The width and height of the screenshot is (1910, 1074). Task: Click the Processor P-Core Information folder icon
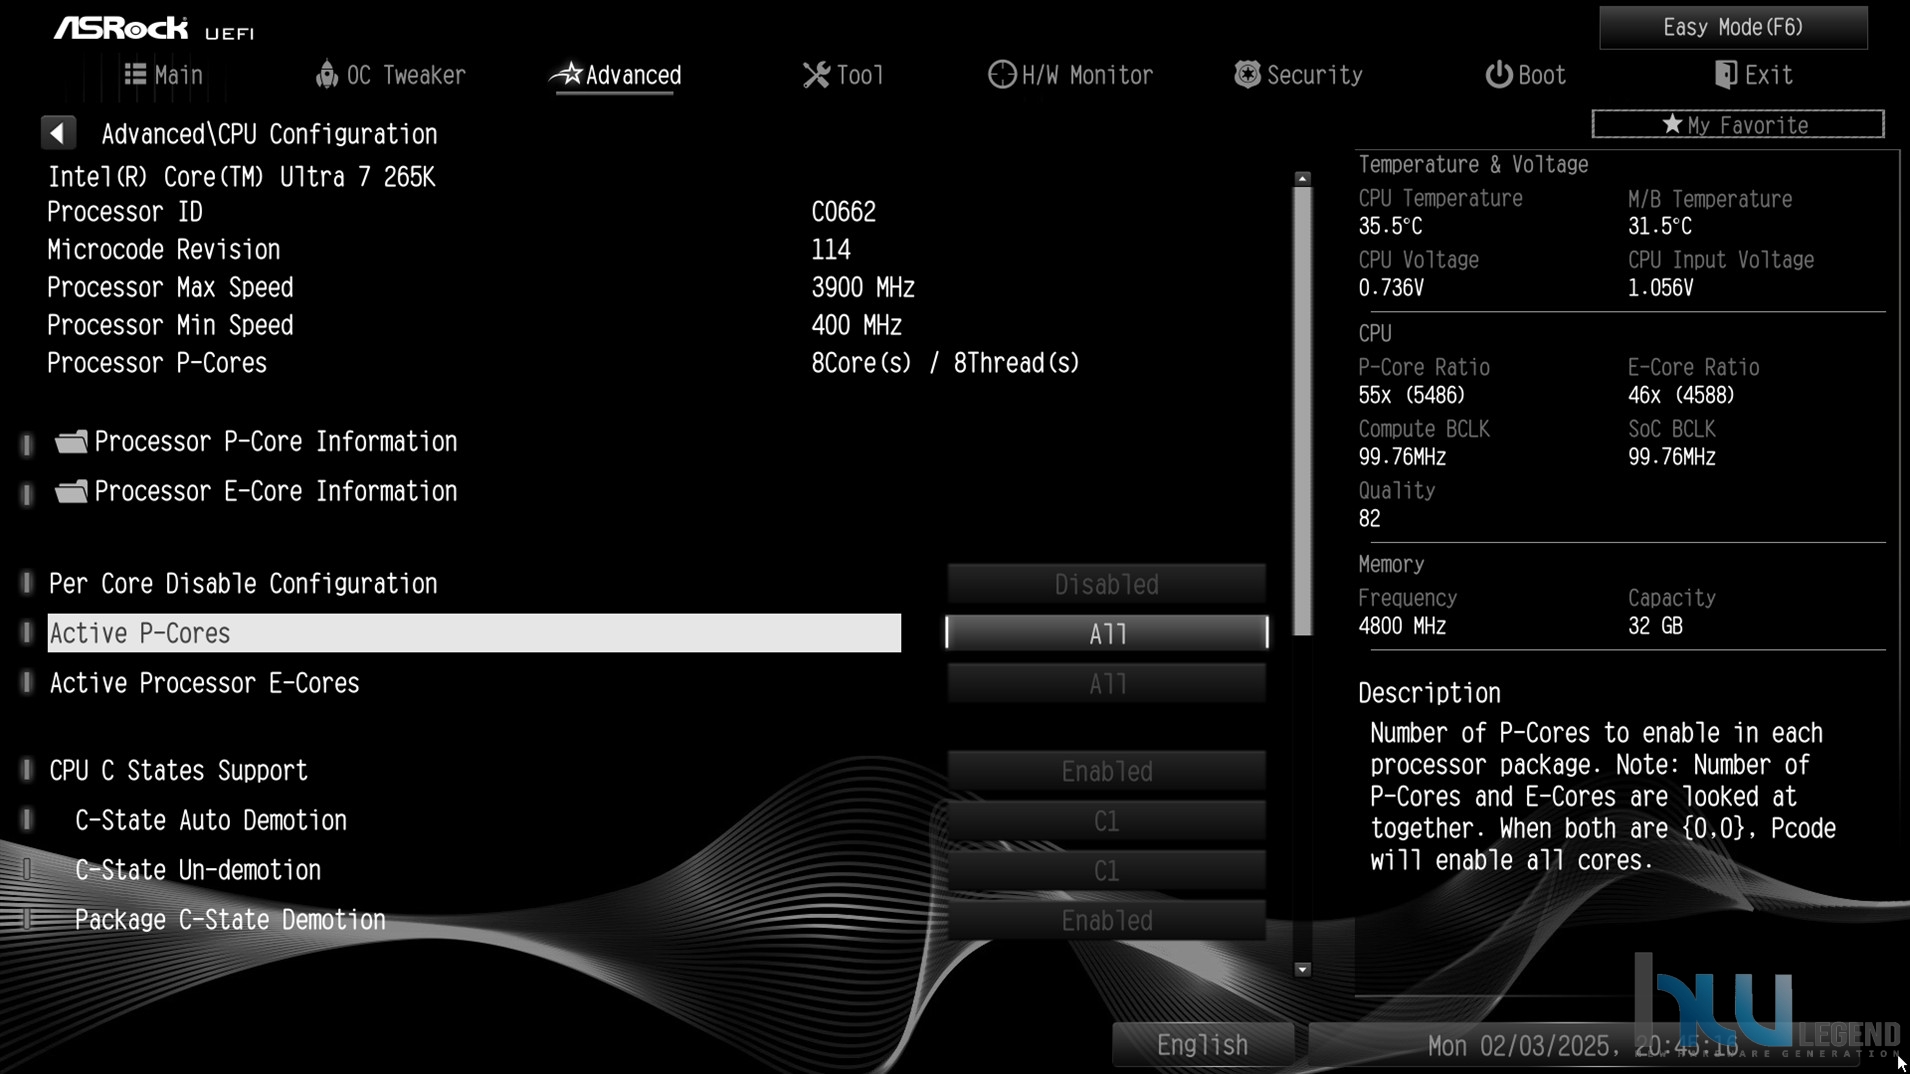point(71,441)
